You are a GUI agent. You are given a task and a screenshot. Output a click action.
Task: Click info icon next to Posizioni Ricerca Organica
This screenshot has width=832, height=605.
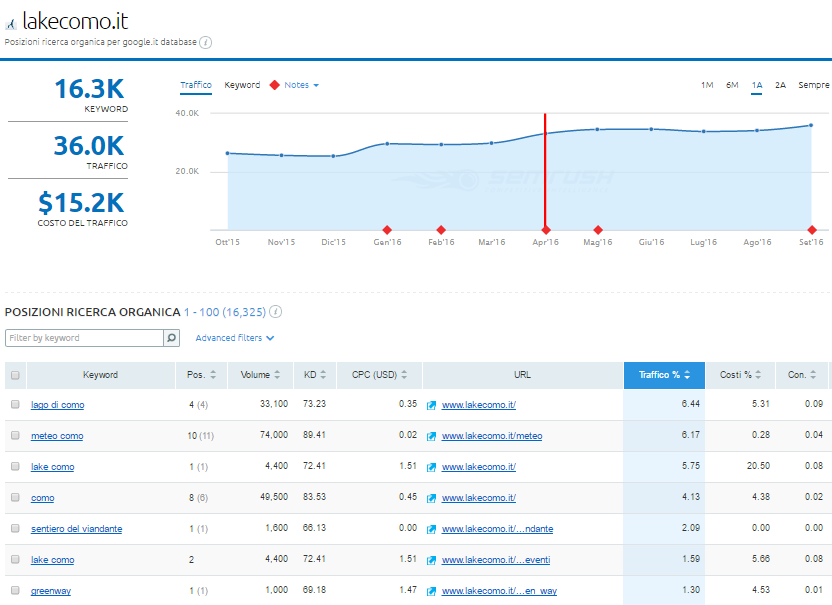pos(276,312)
